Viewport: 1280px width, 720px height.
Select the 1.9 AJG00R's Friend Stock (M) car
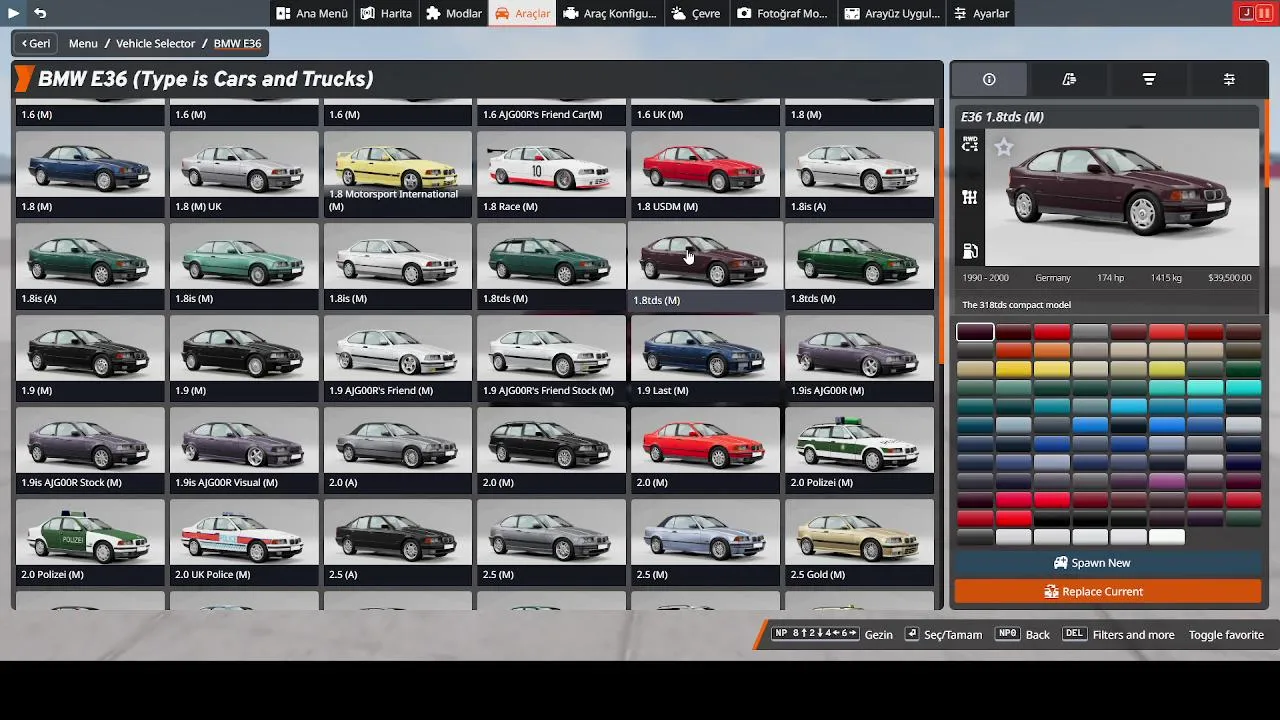point(552,359)
